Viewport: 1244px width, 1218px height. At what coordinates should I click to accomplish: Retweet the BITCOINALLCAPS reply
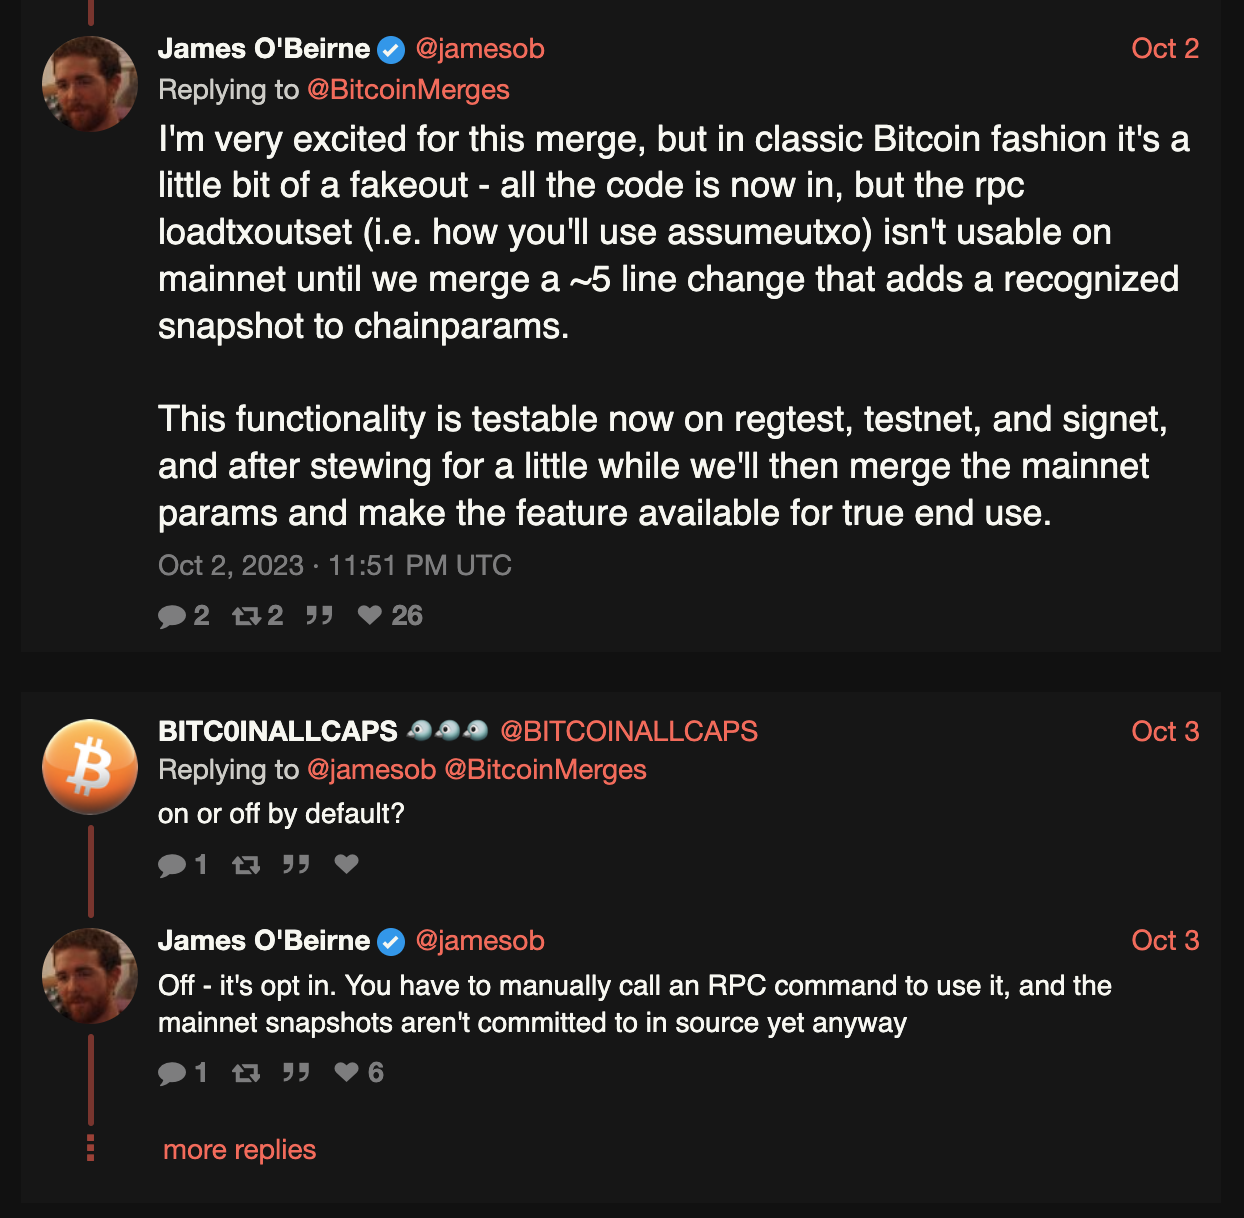click(x=246, y=865)
